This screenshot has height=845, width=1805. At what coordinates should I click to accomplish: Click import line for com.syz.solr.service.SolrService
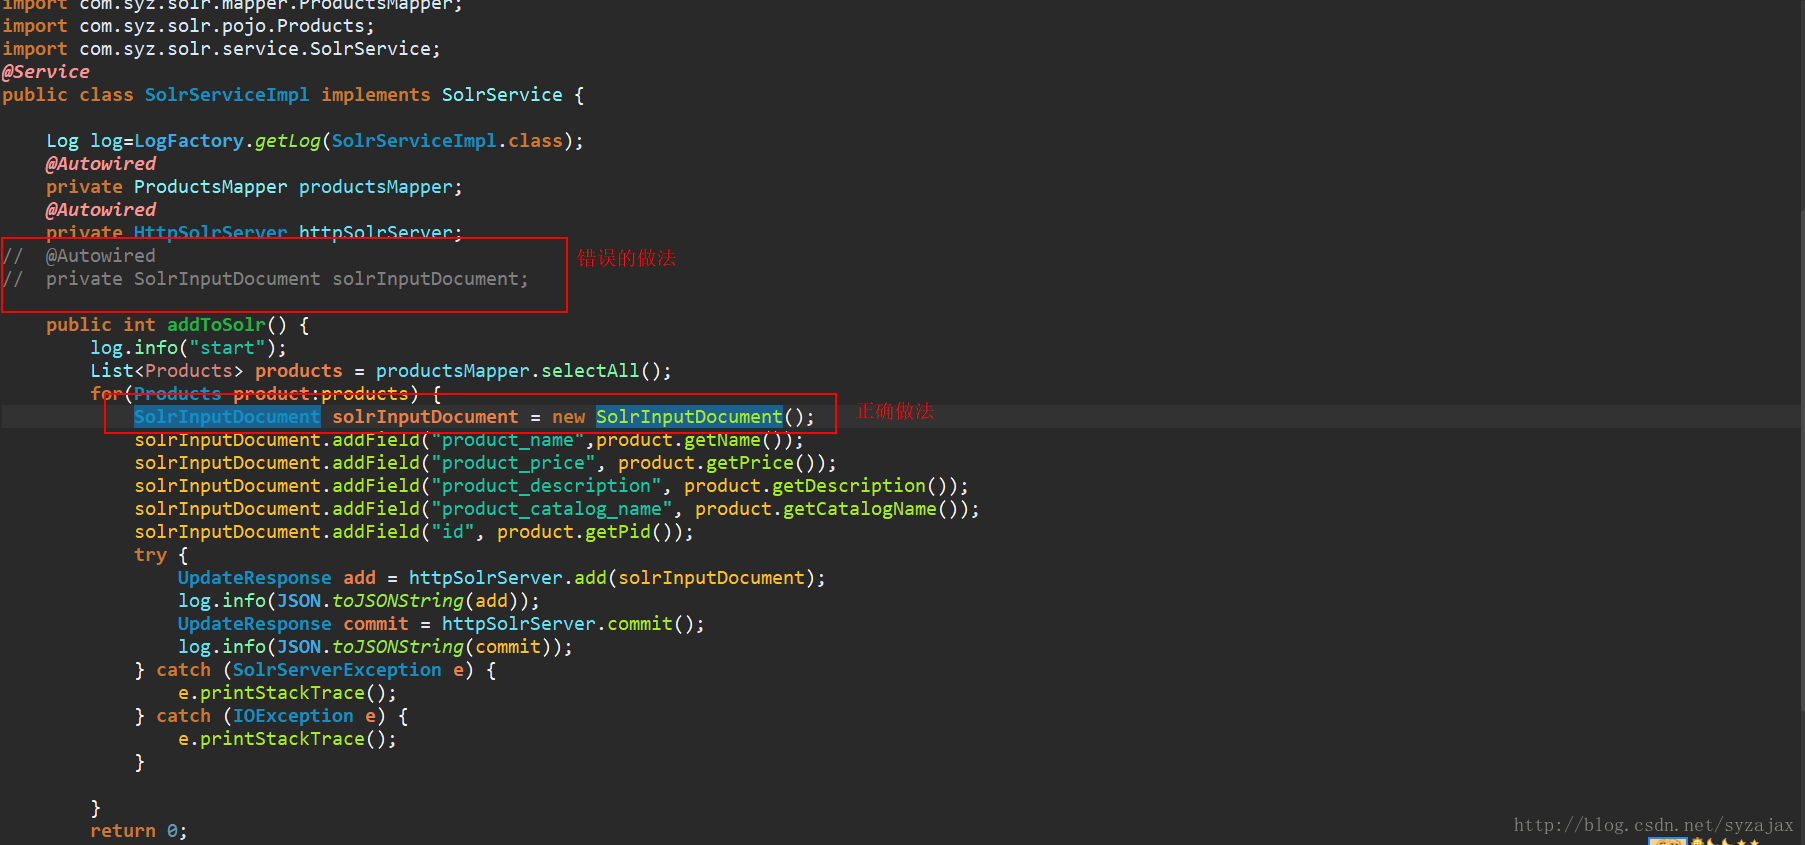tap(221, 49)
